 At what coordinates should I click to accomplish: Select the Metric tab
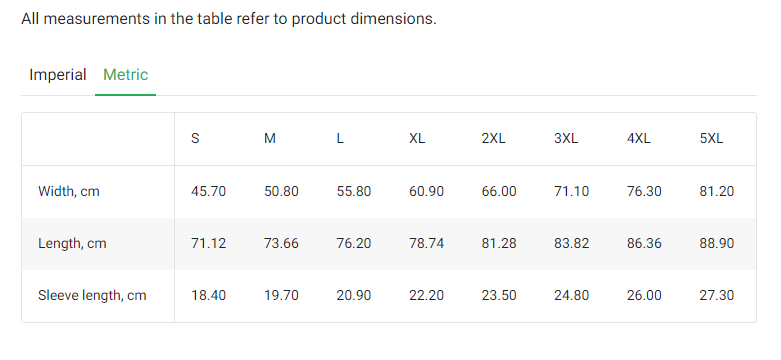pos(126,75)
